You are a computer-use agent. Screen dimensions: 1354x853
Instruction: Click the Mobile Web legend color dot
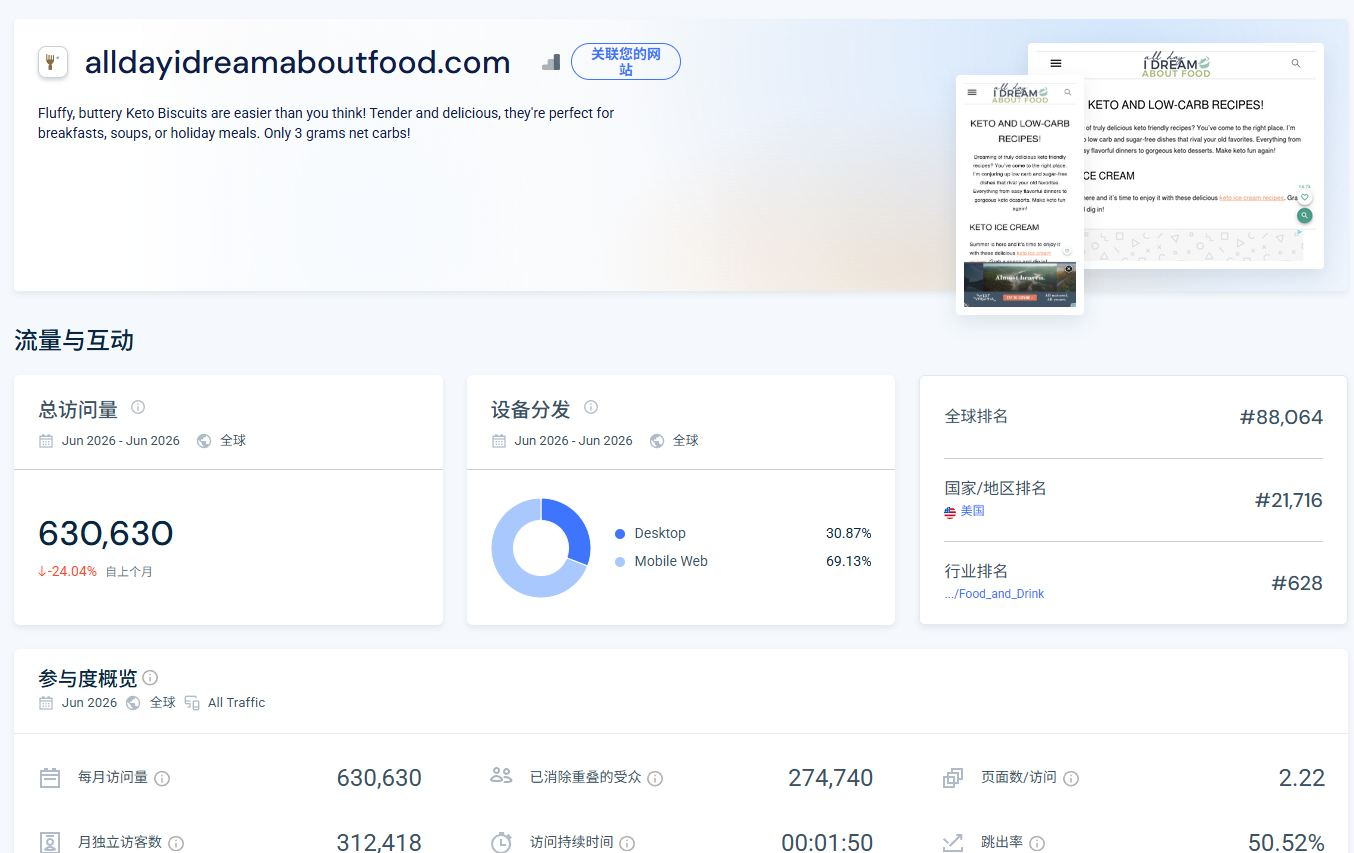point(620,562)
